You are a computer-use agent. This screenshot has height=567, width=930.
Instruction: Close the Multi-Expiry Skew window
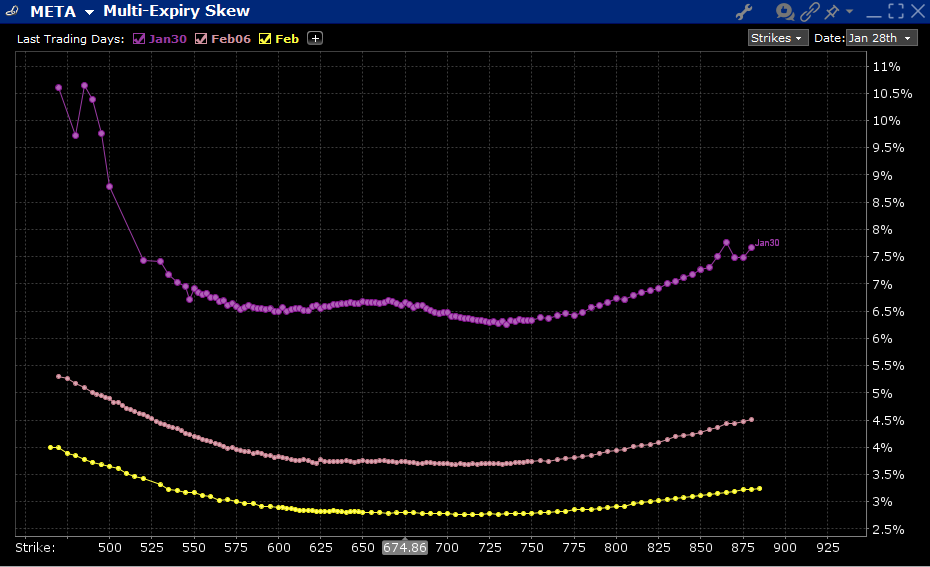[x=918, y=11]
